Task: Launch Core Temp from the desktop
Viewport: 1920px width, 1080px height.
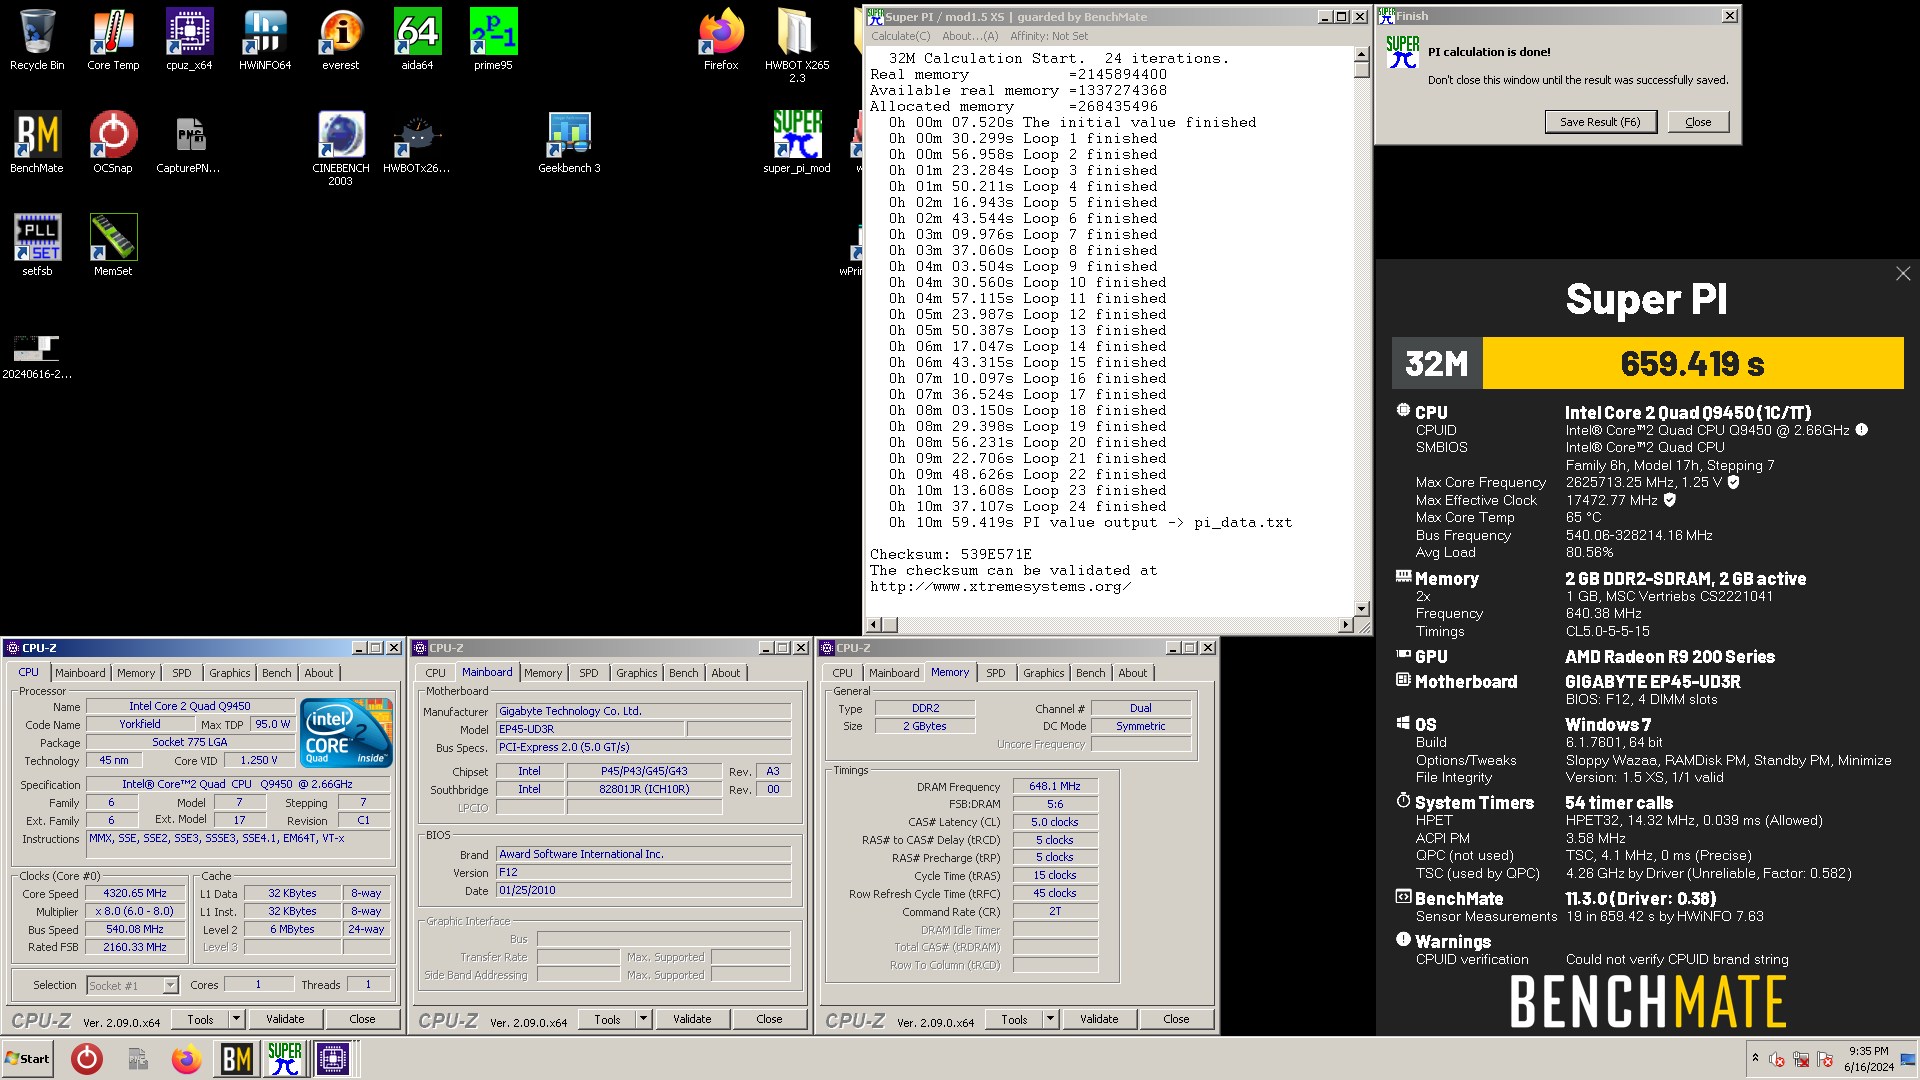Action: (x=113, y=40)
